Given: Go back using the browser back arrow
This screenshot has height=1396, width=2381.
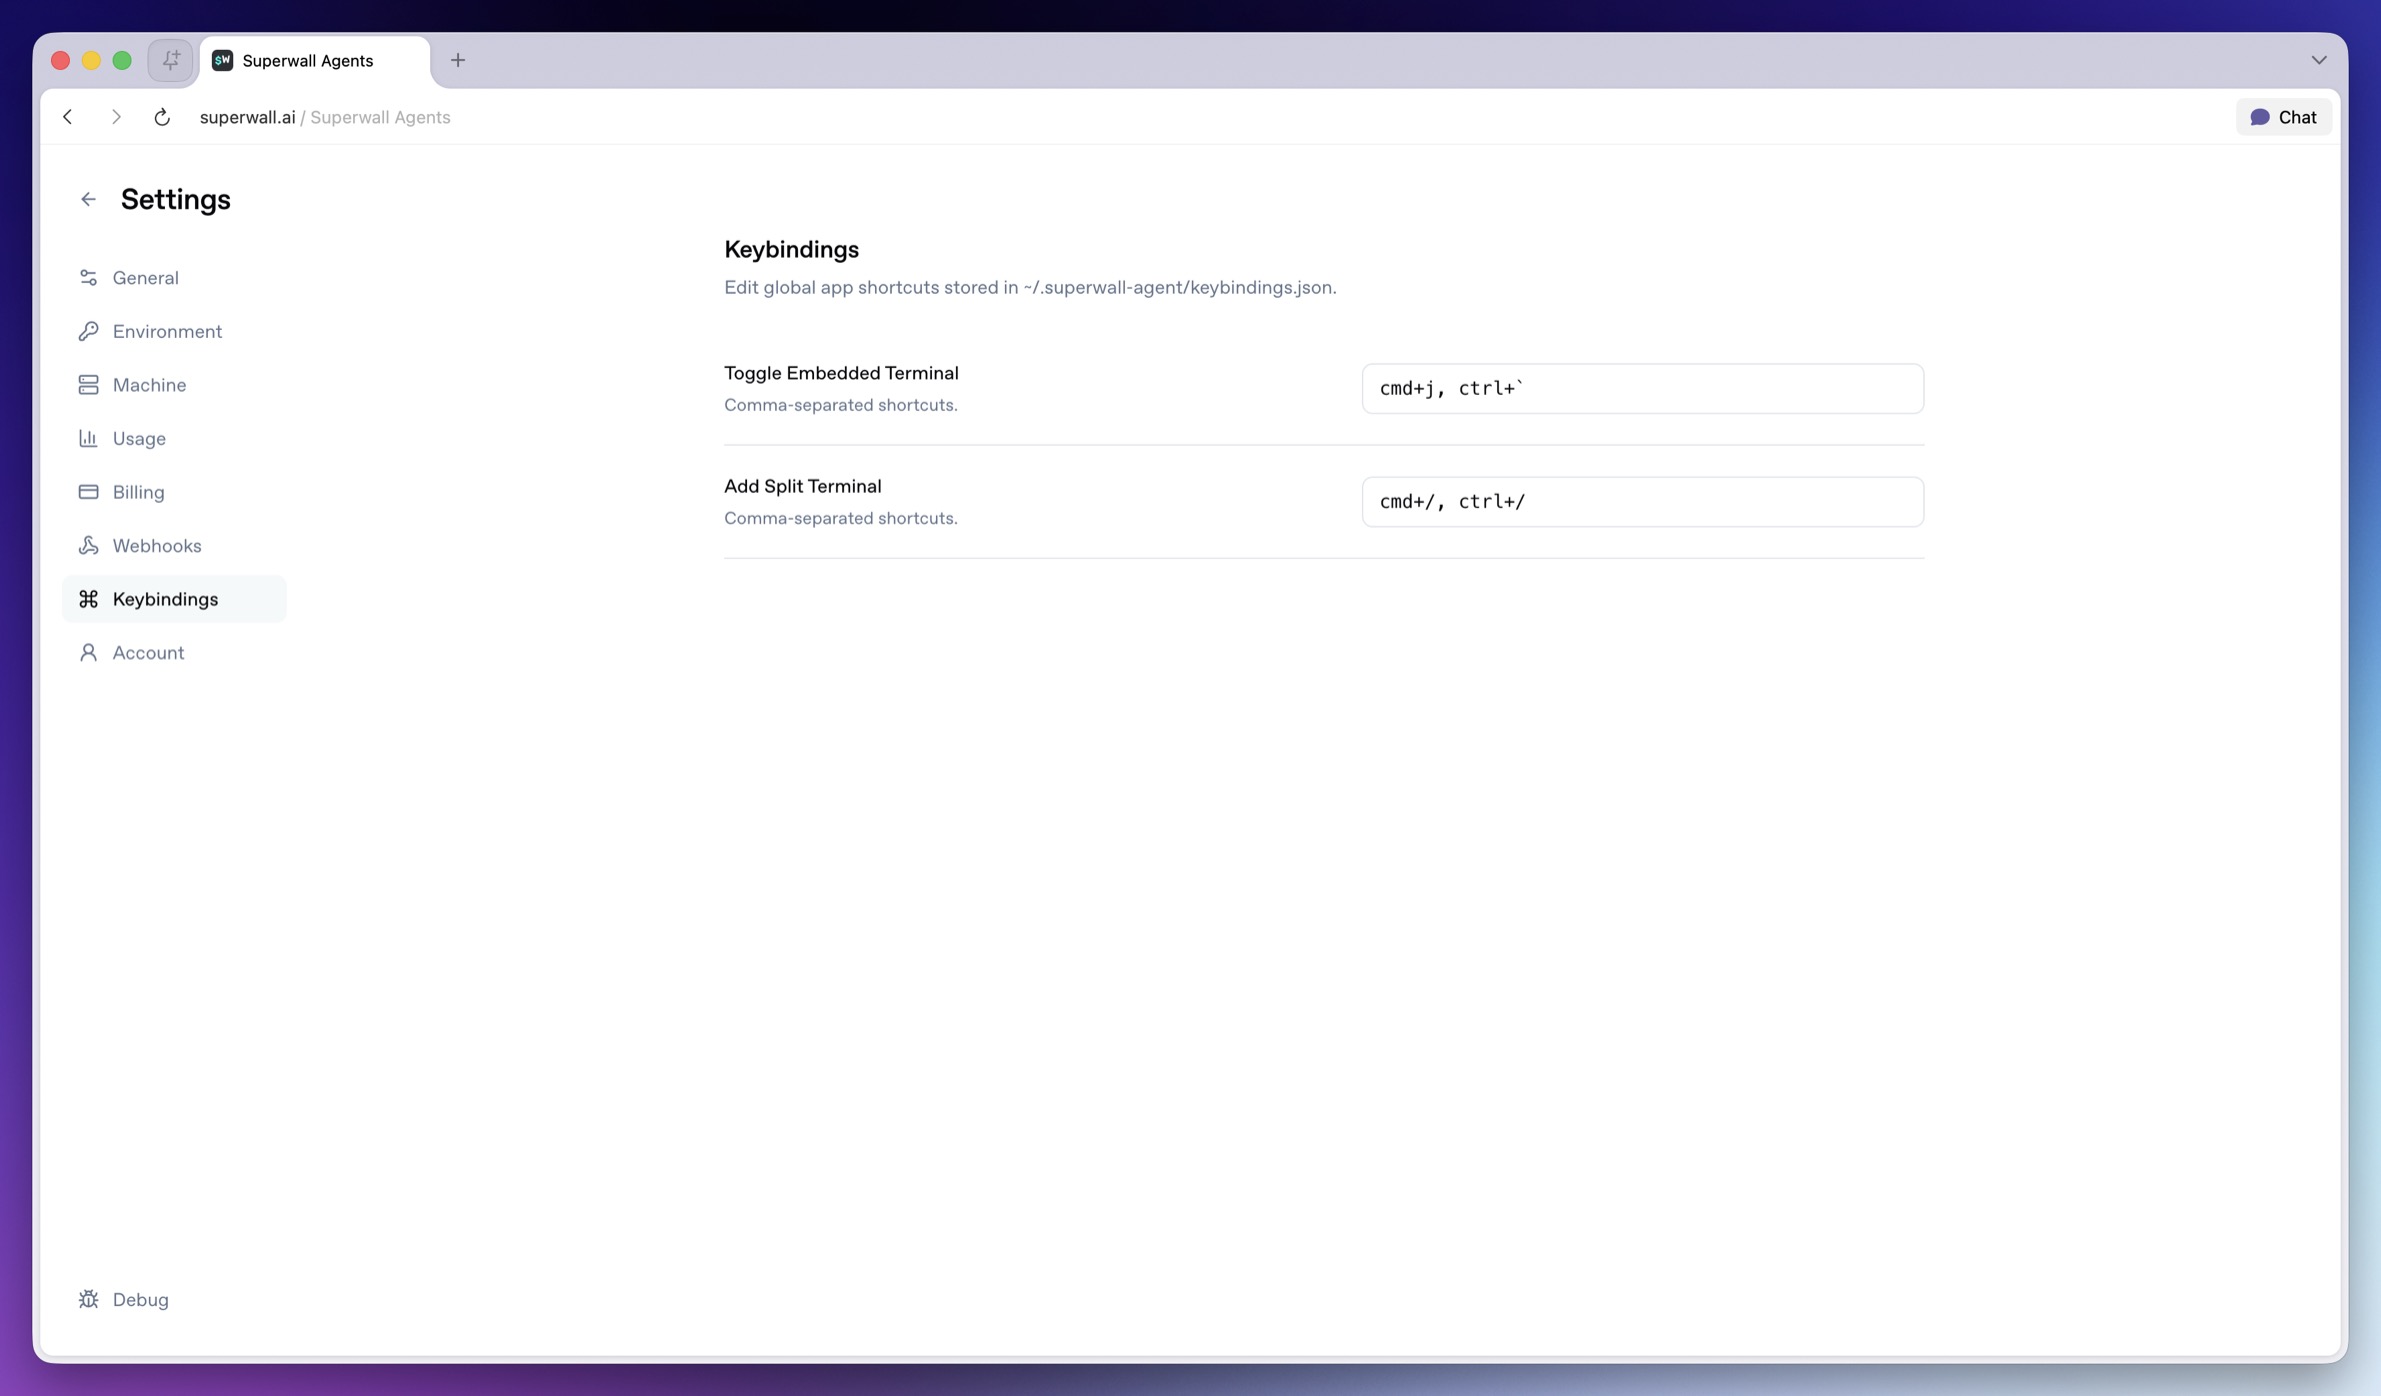Looking at the screenshot, I should click(68, 117).
